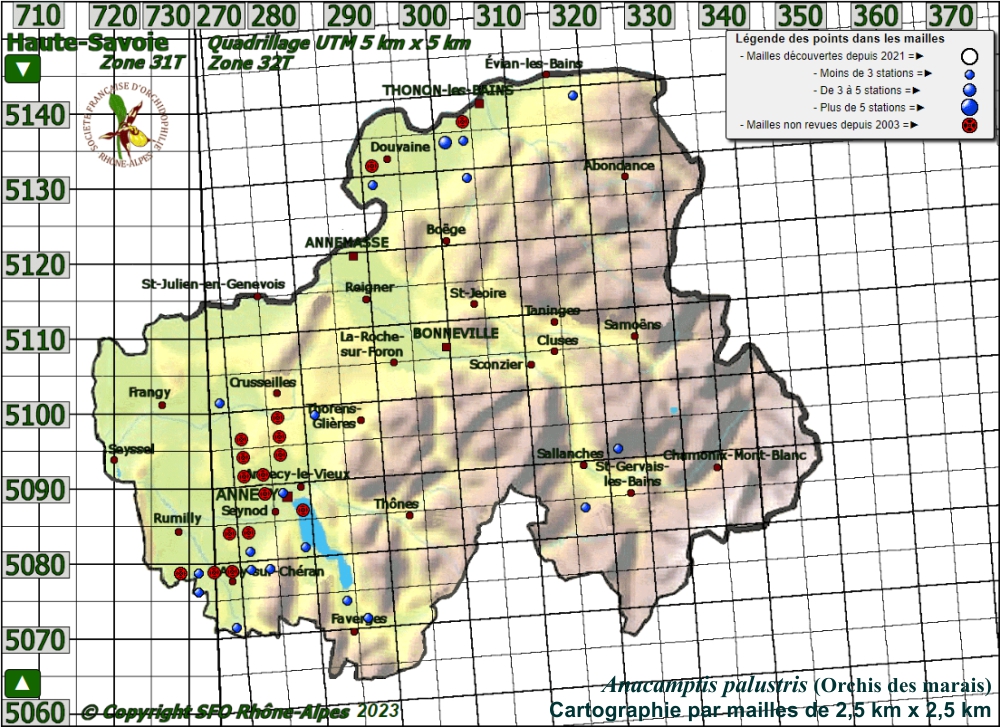Viewport: 1000px width, 727px height.
Task: Click the 5140 northing label
Action: coord(35,116)
